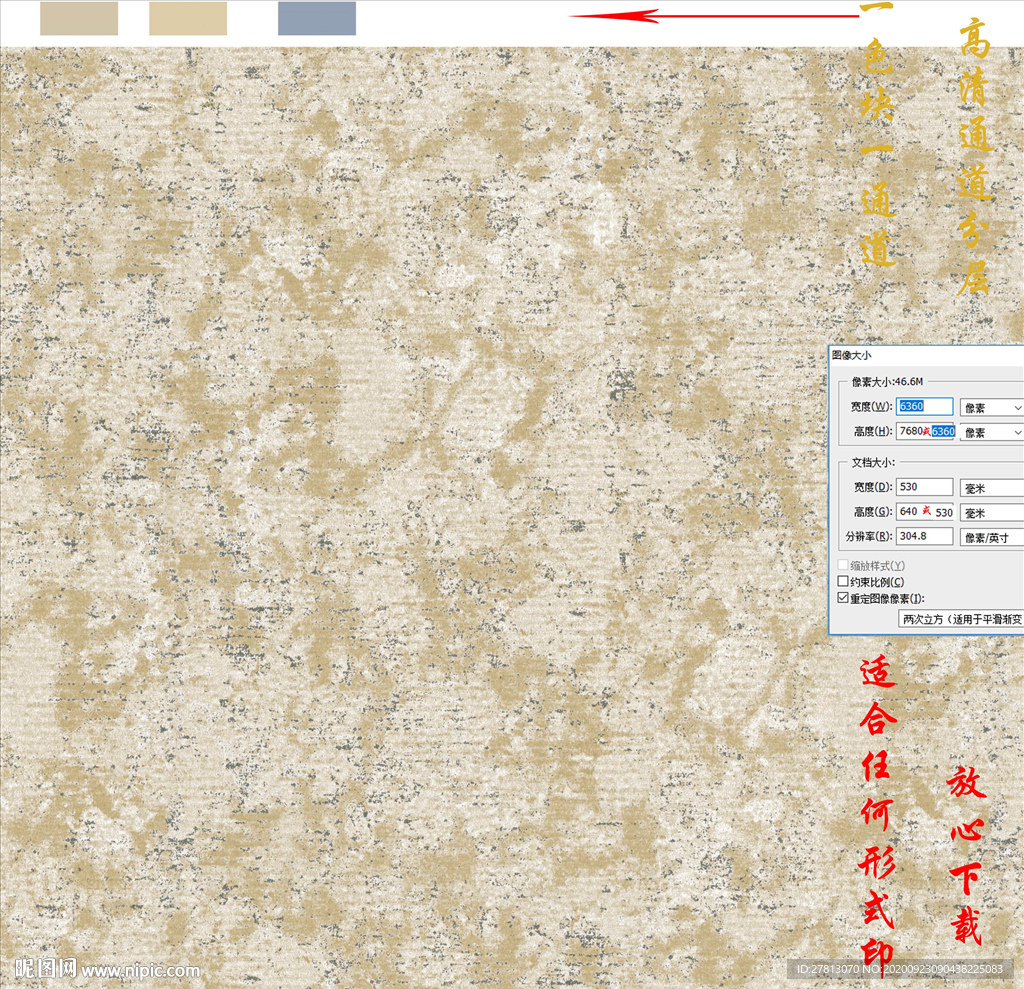Viewport: 1024px width, 989px height.
Task: Open the 两次立方 resampling method dropdown
Action: tap(961, 619)
